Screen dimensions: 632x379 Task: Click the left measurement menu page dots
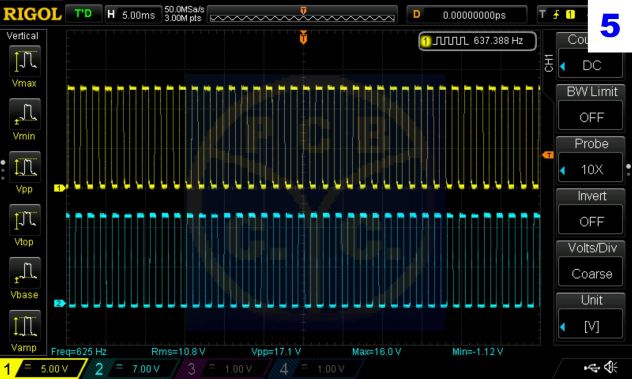3,170
